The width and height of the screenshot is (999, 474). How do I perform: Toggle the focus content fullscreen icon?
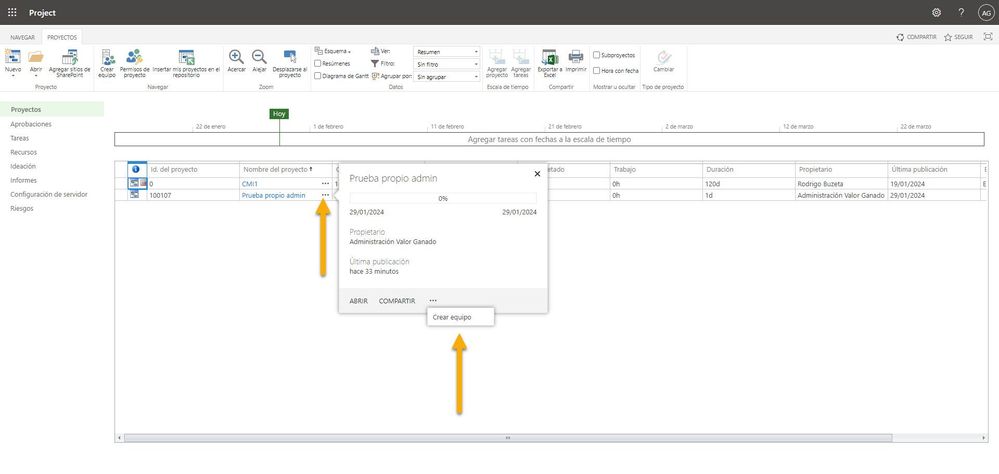988,37
